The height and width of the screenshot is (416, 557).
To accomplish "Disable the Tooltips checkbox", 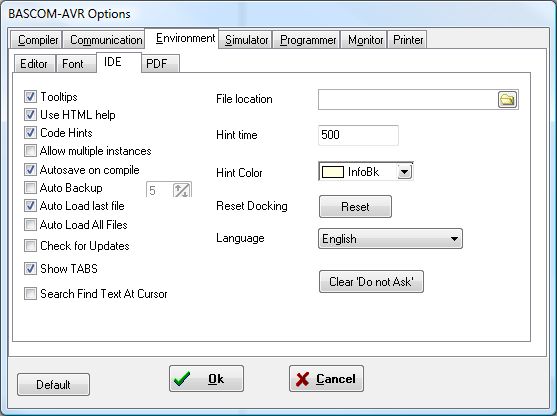I will [x=30, y=96].
